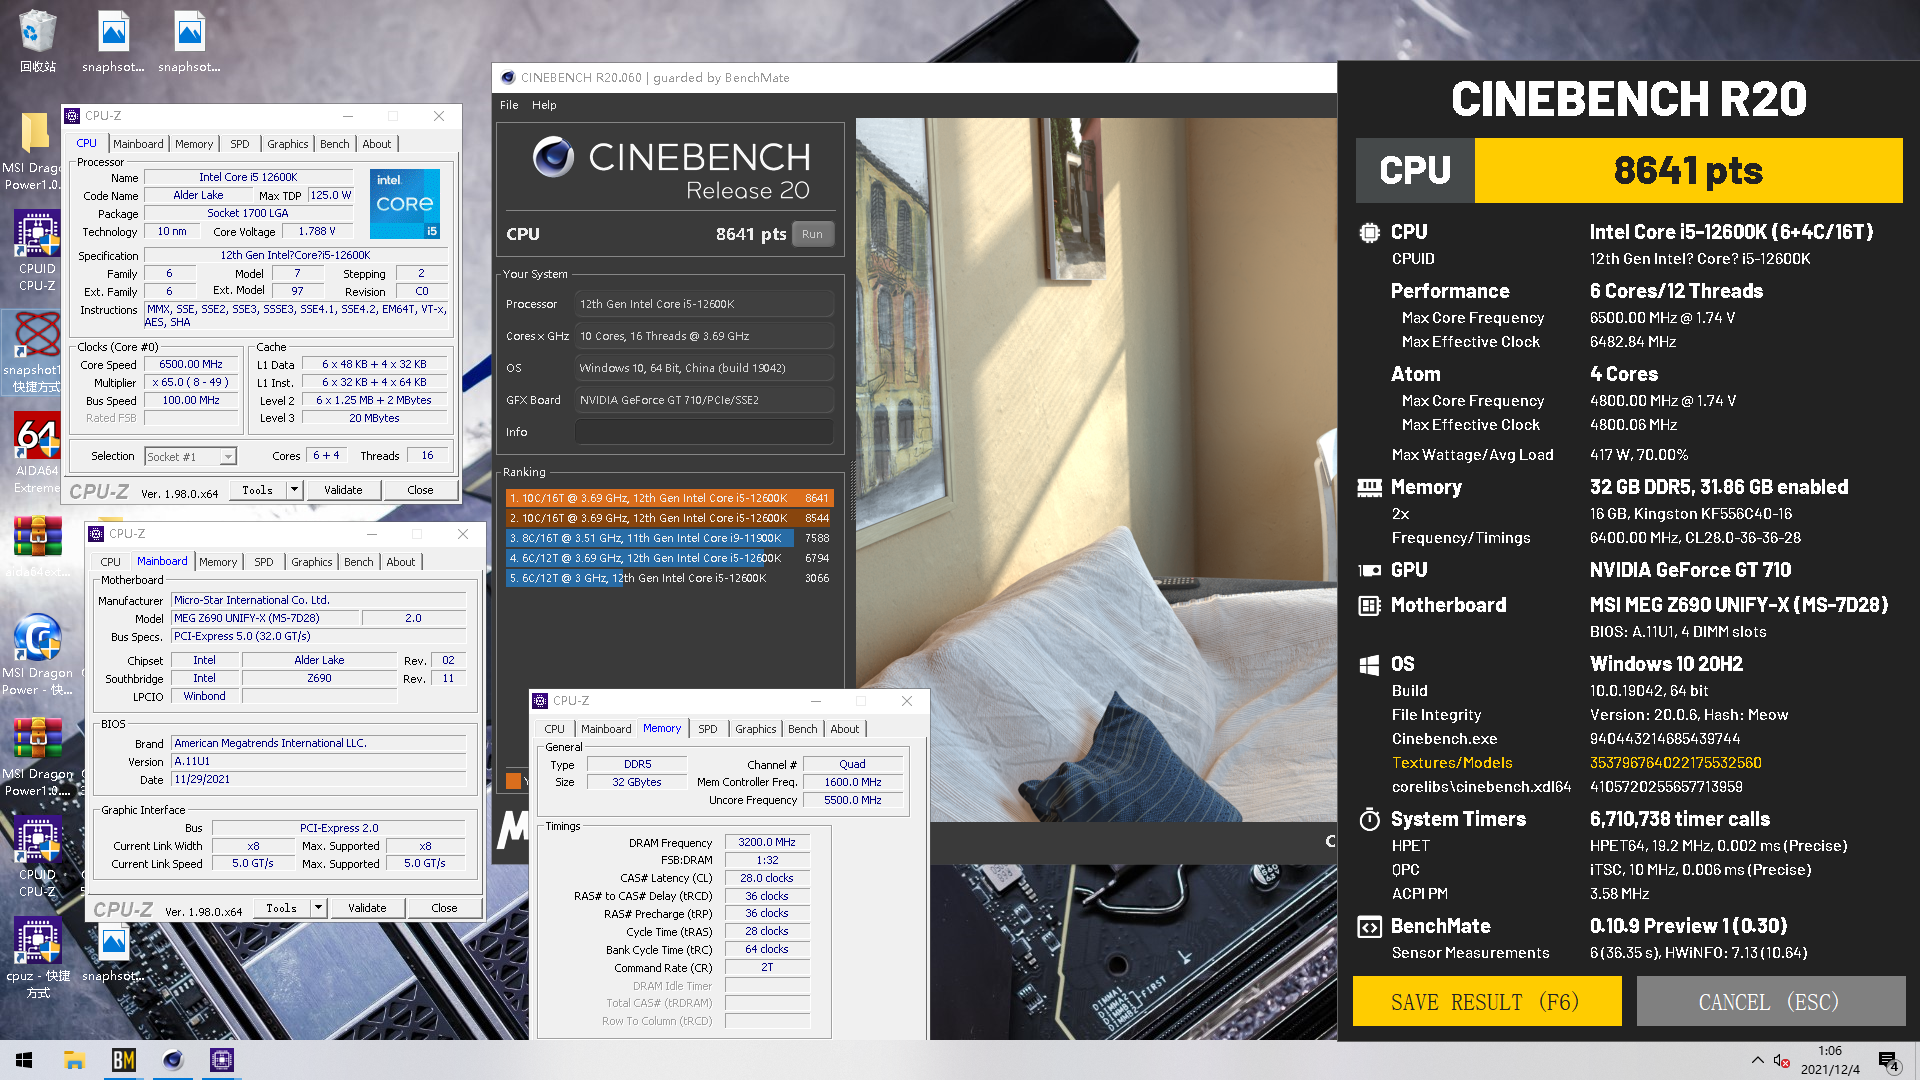Open Help menu in Cinebench
The image size is (1920, 1080).
544,105
